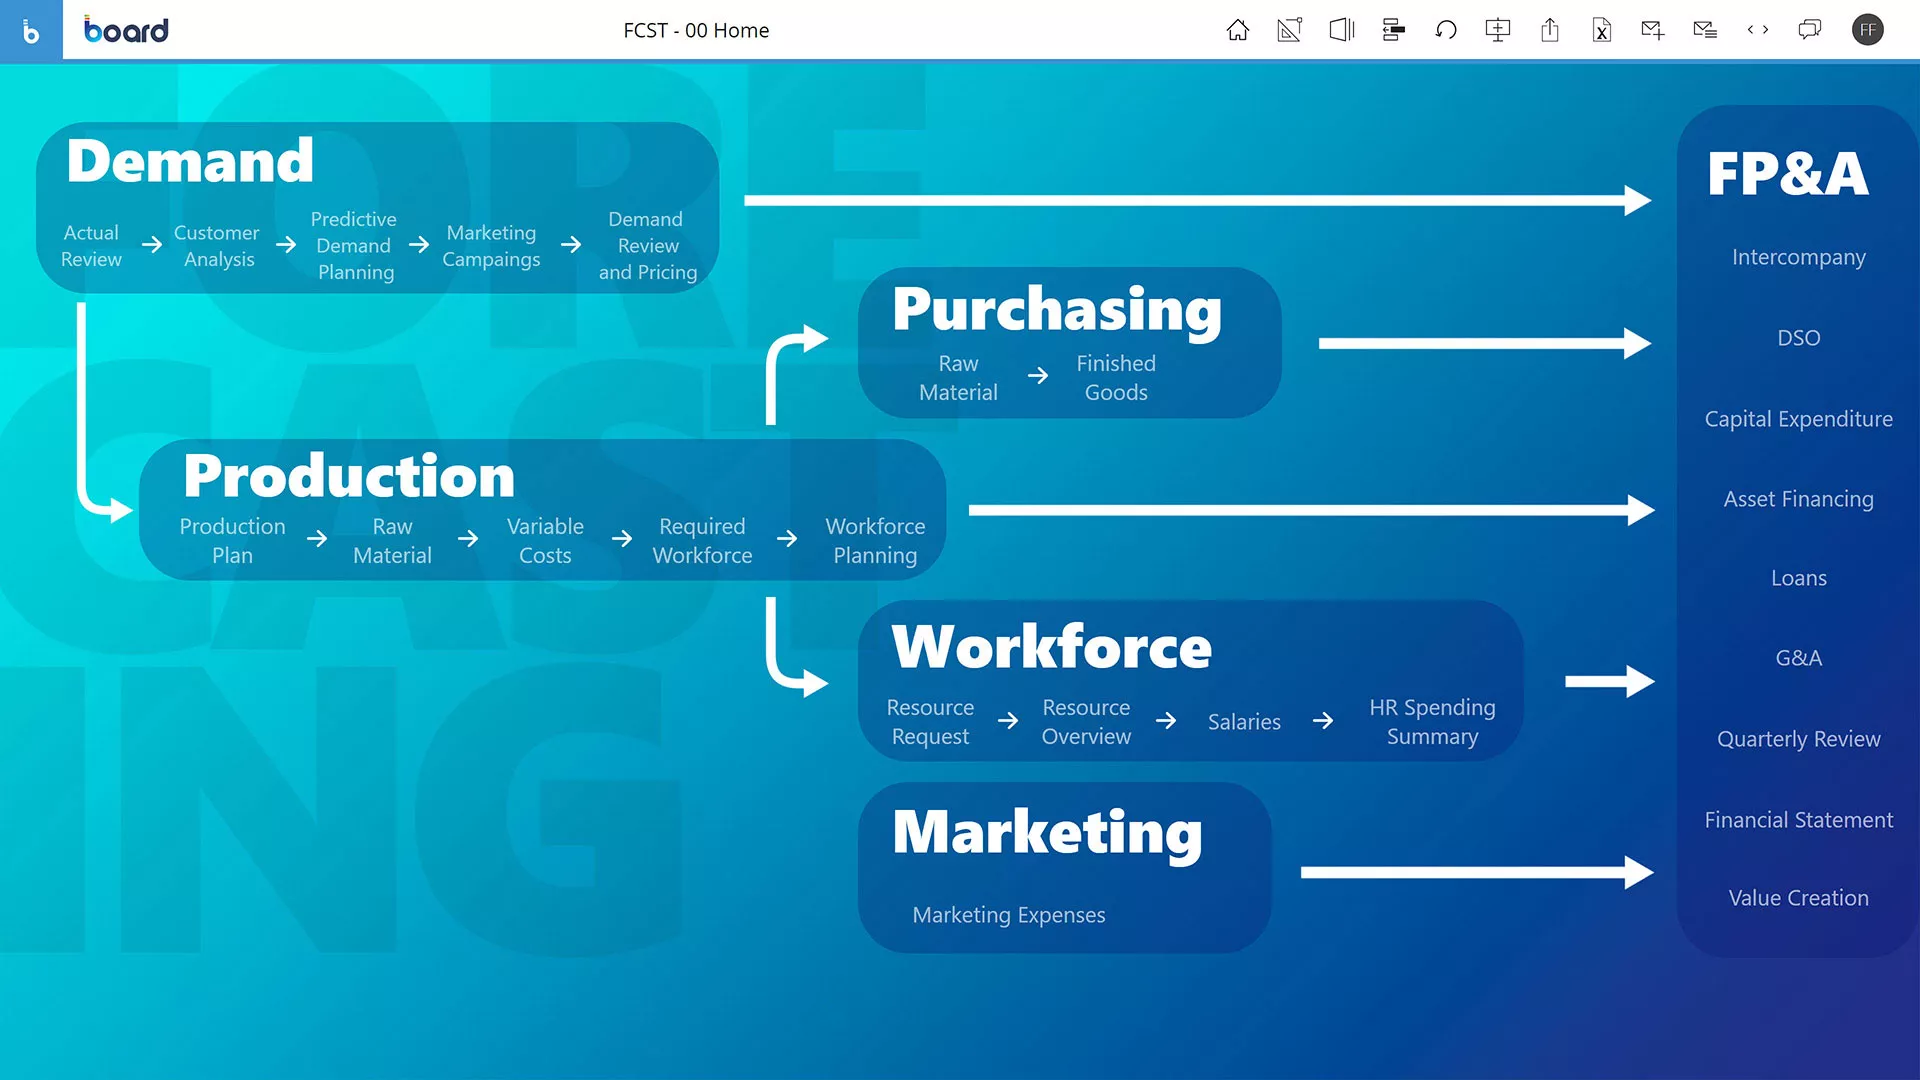This screenshot has width=1920, height=1080.
Task: Open G&A in FP&A
Action: (x=1798, y=658)
